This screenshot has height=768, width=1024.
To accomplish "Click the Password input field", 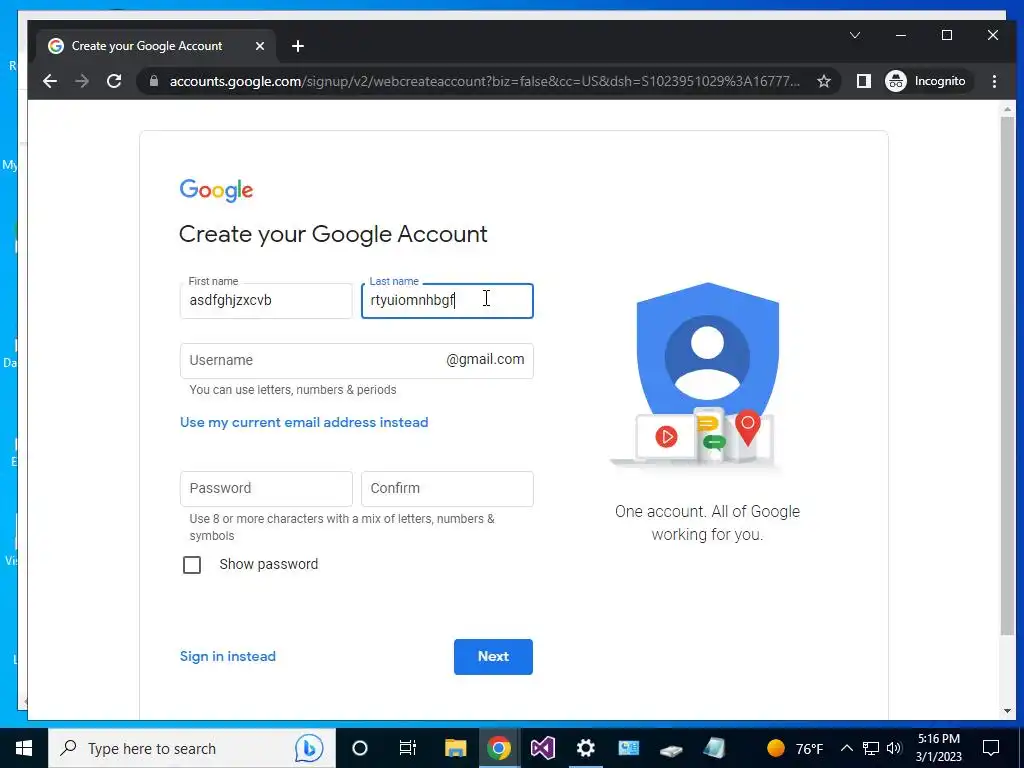I will (266, 488).
